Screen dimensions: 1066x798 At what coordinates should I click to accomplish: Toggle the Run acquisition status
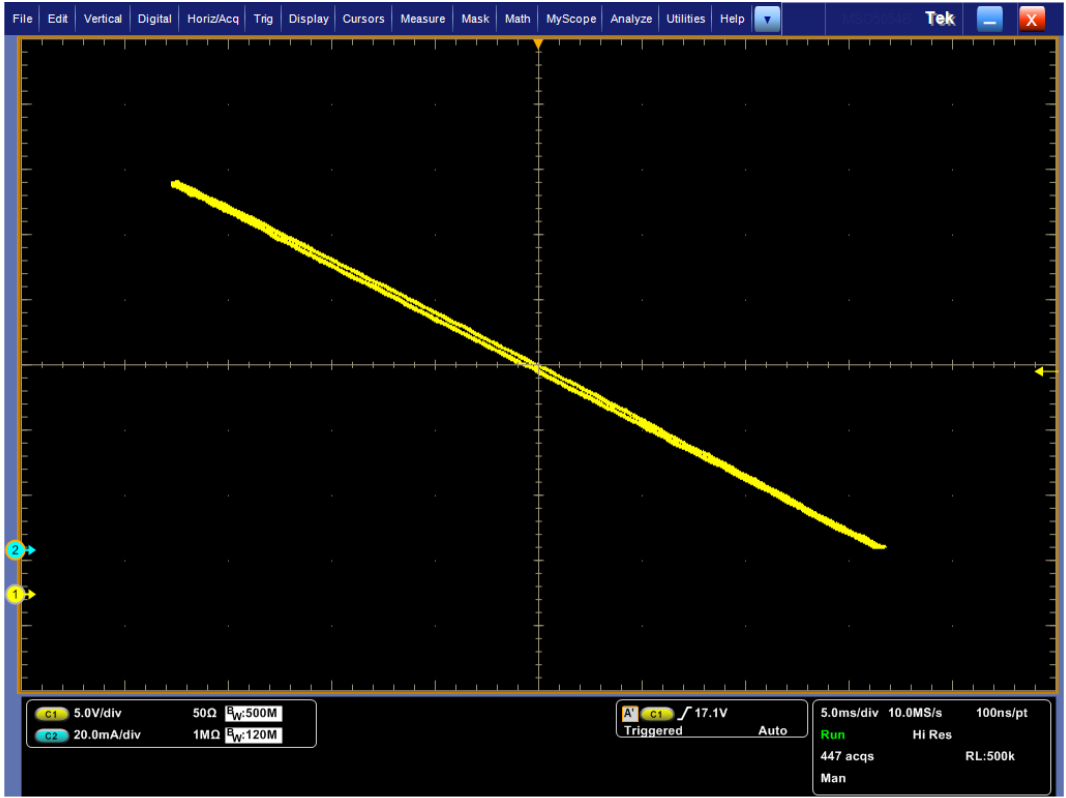(831, 734)
